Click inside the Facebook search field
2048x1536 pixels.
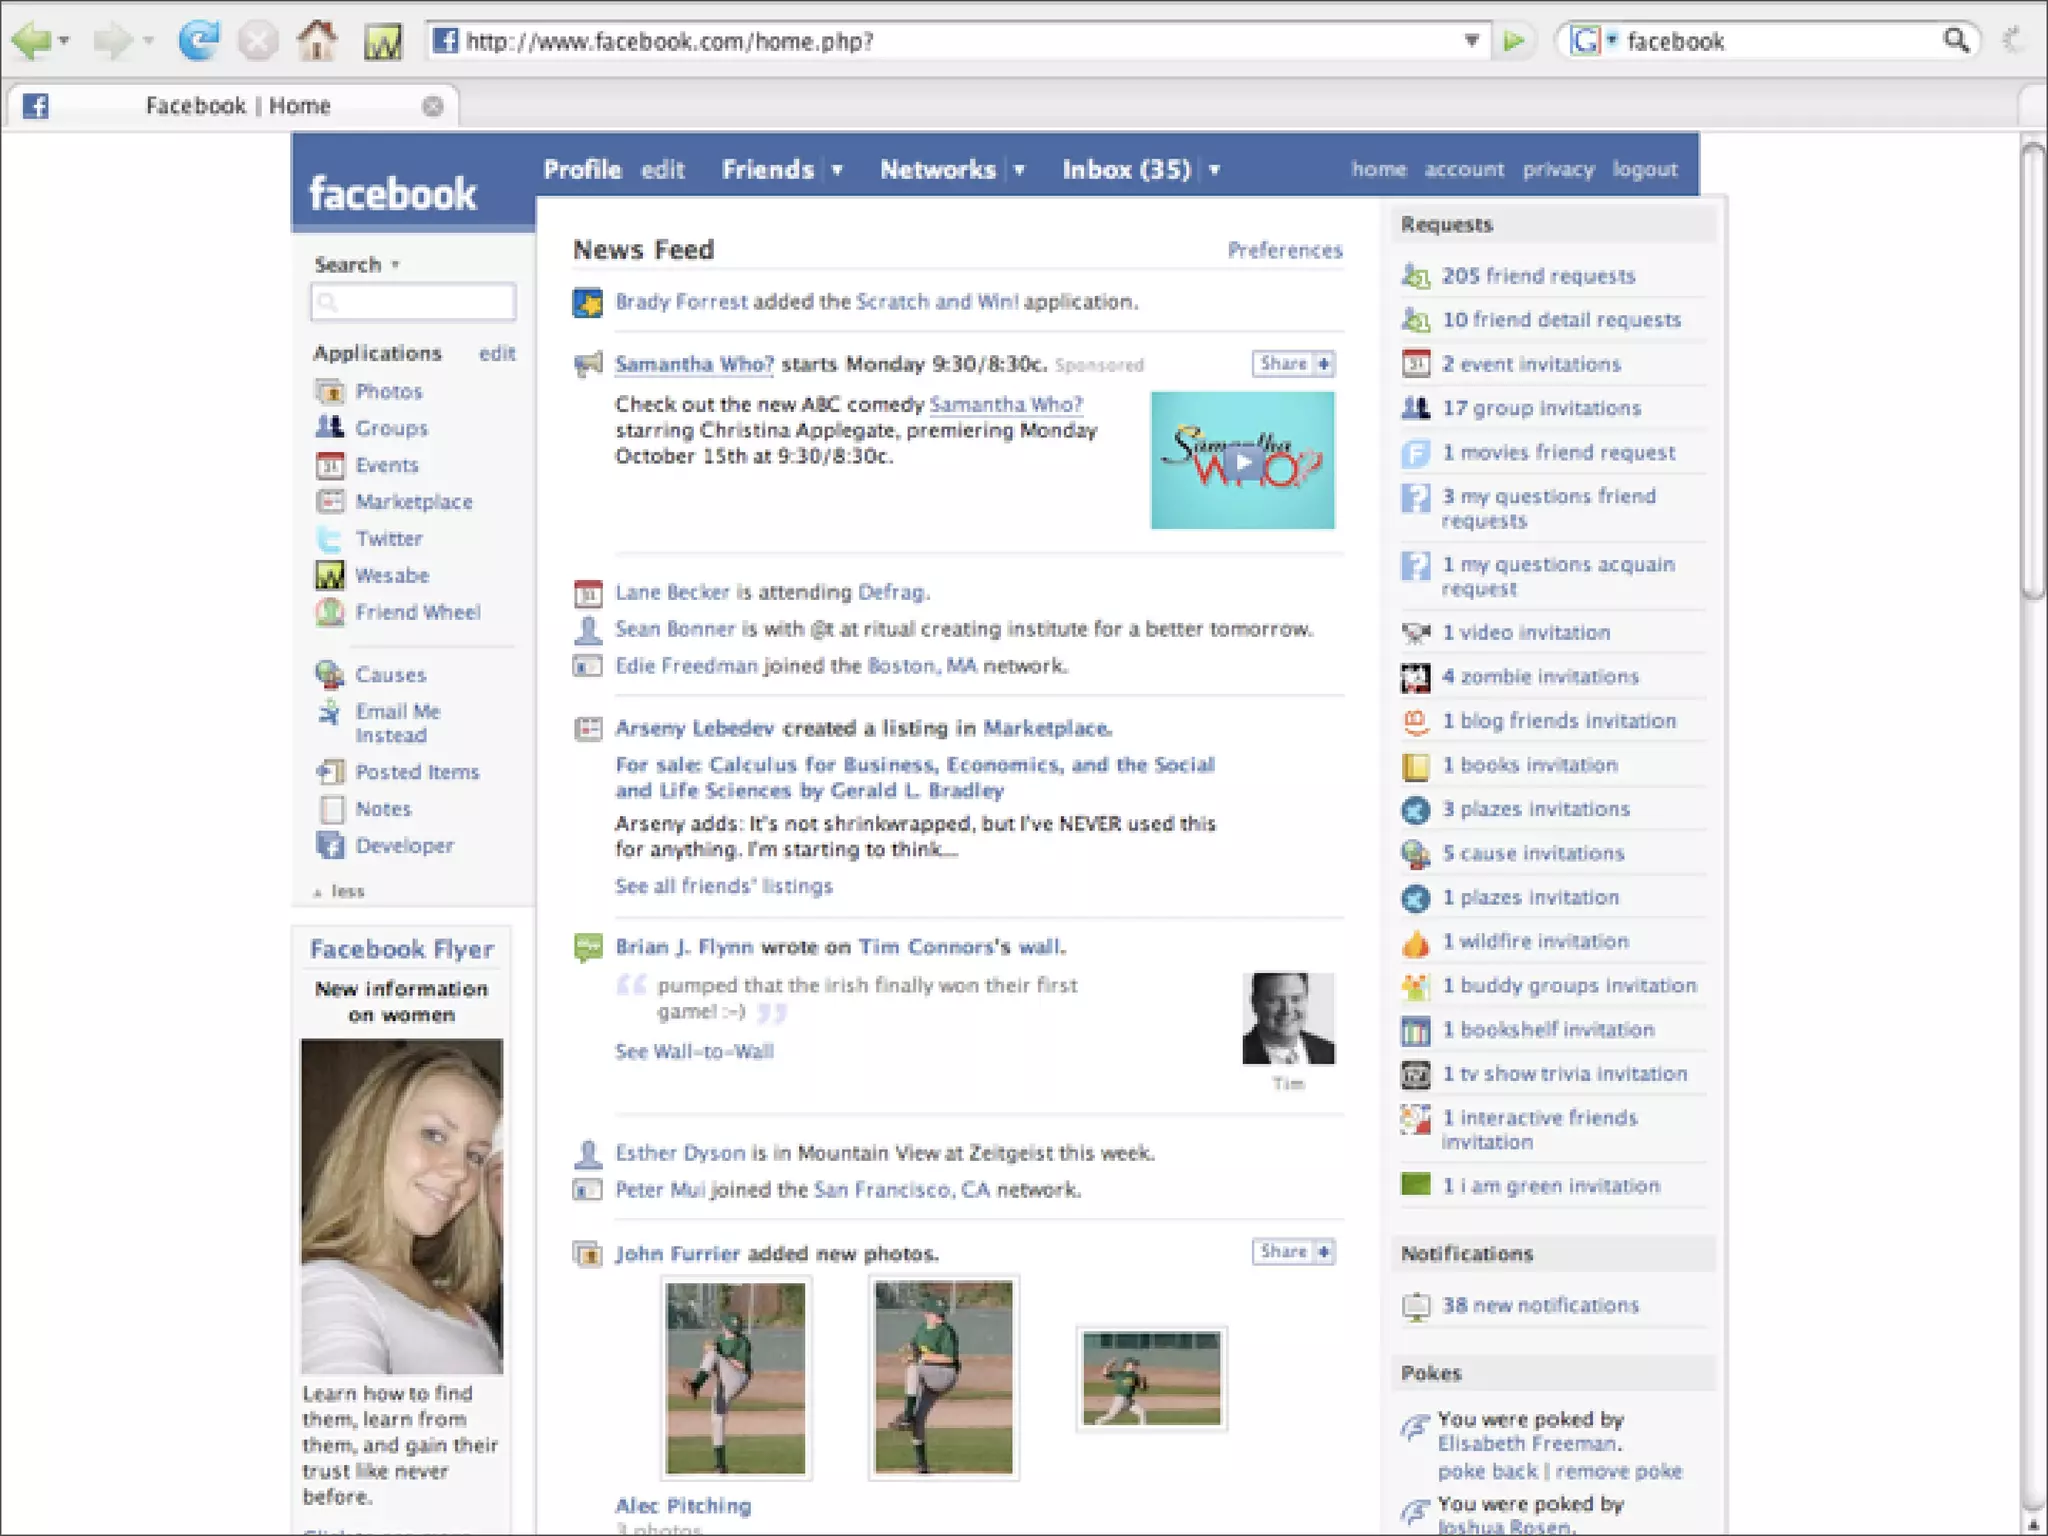coord(413,302)
